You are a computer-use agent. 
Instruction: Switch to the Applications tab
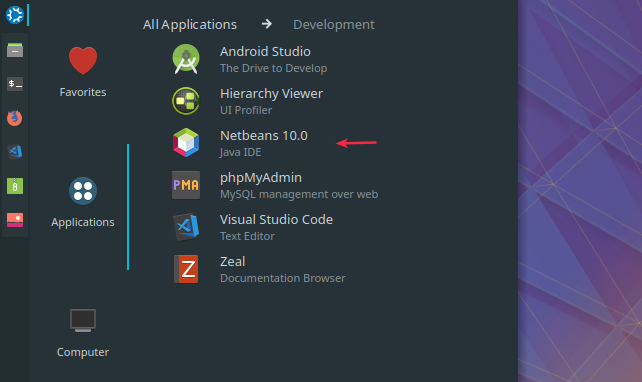pos(83,202)
